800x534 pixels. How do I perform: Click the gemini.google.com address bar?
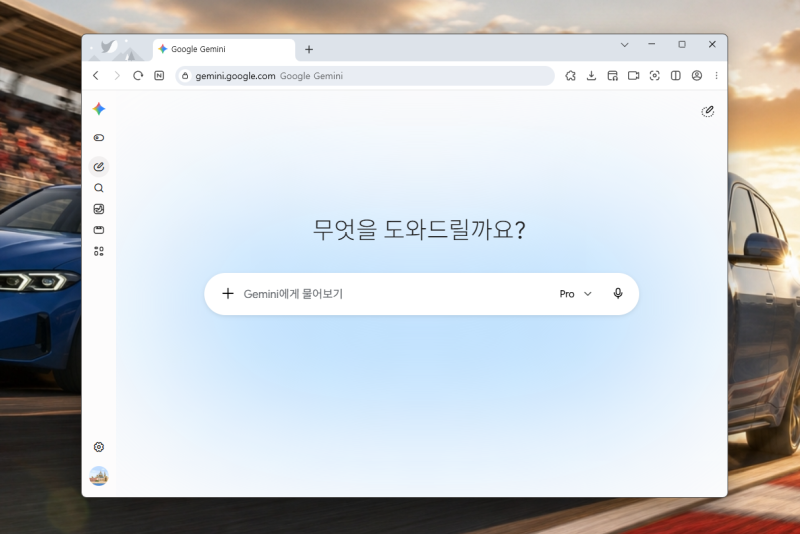[x=365, y=75]
